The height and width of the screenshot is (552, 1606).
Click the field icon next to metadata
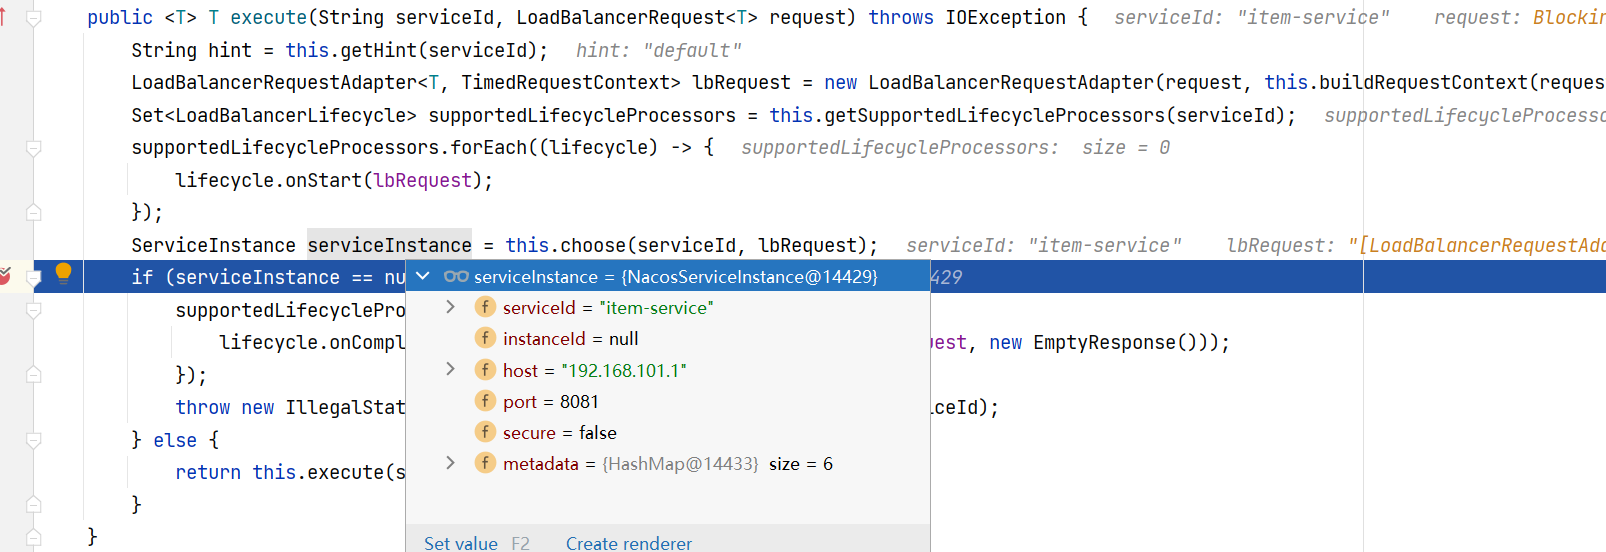pyautogui.click(x=485, y=463)
